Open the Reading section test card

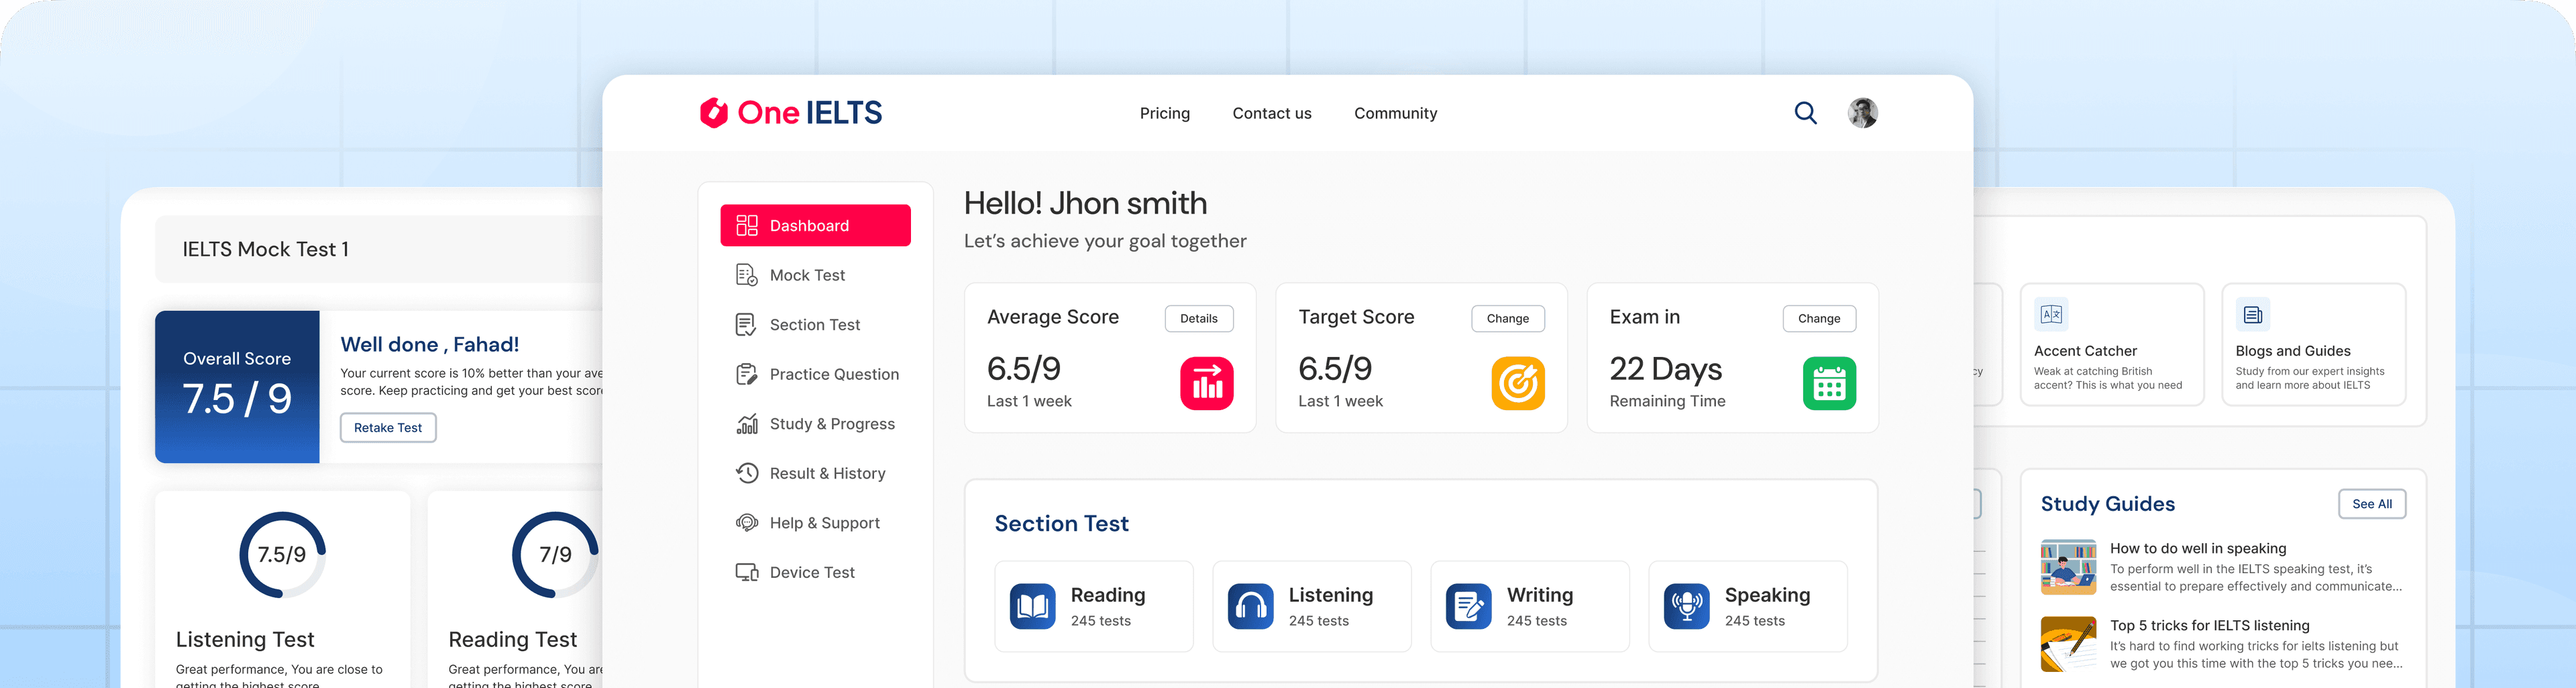click(1093, 606)
